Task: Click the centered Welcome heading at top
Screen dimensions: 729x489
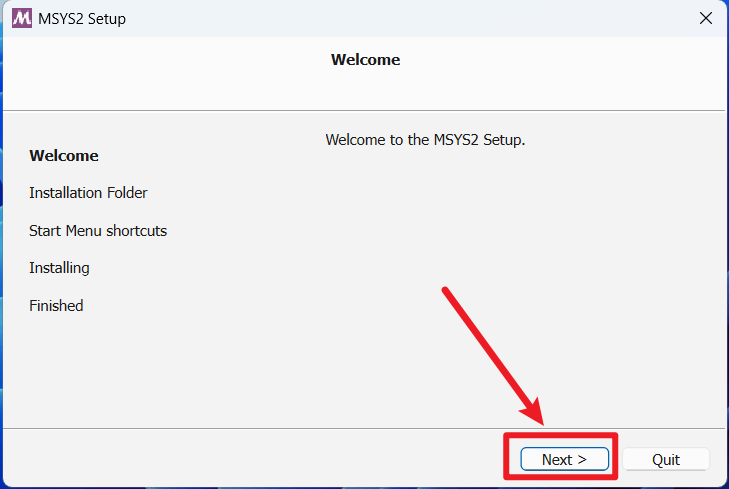Action: pyautogui.click(x=365, y=60)
